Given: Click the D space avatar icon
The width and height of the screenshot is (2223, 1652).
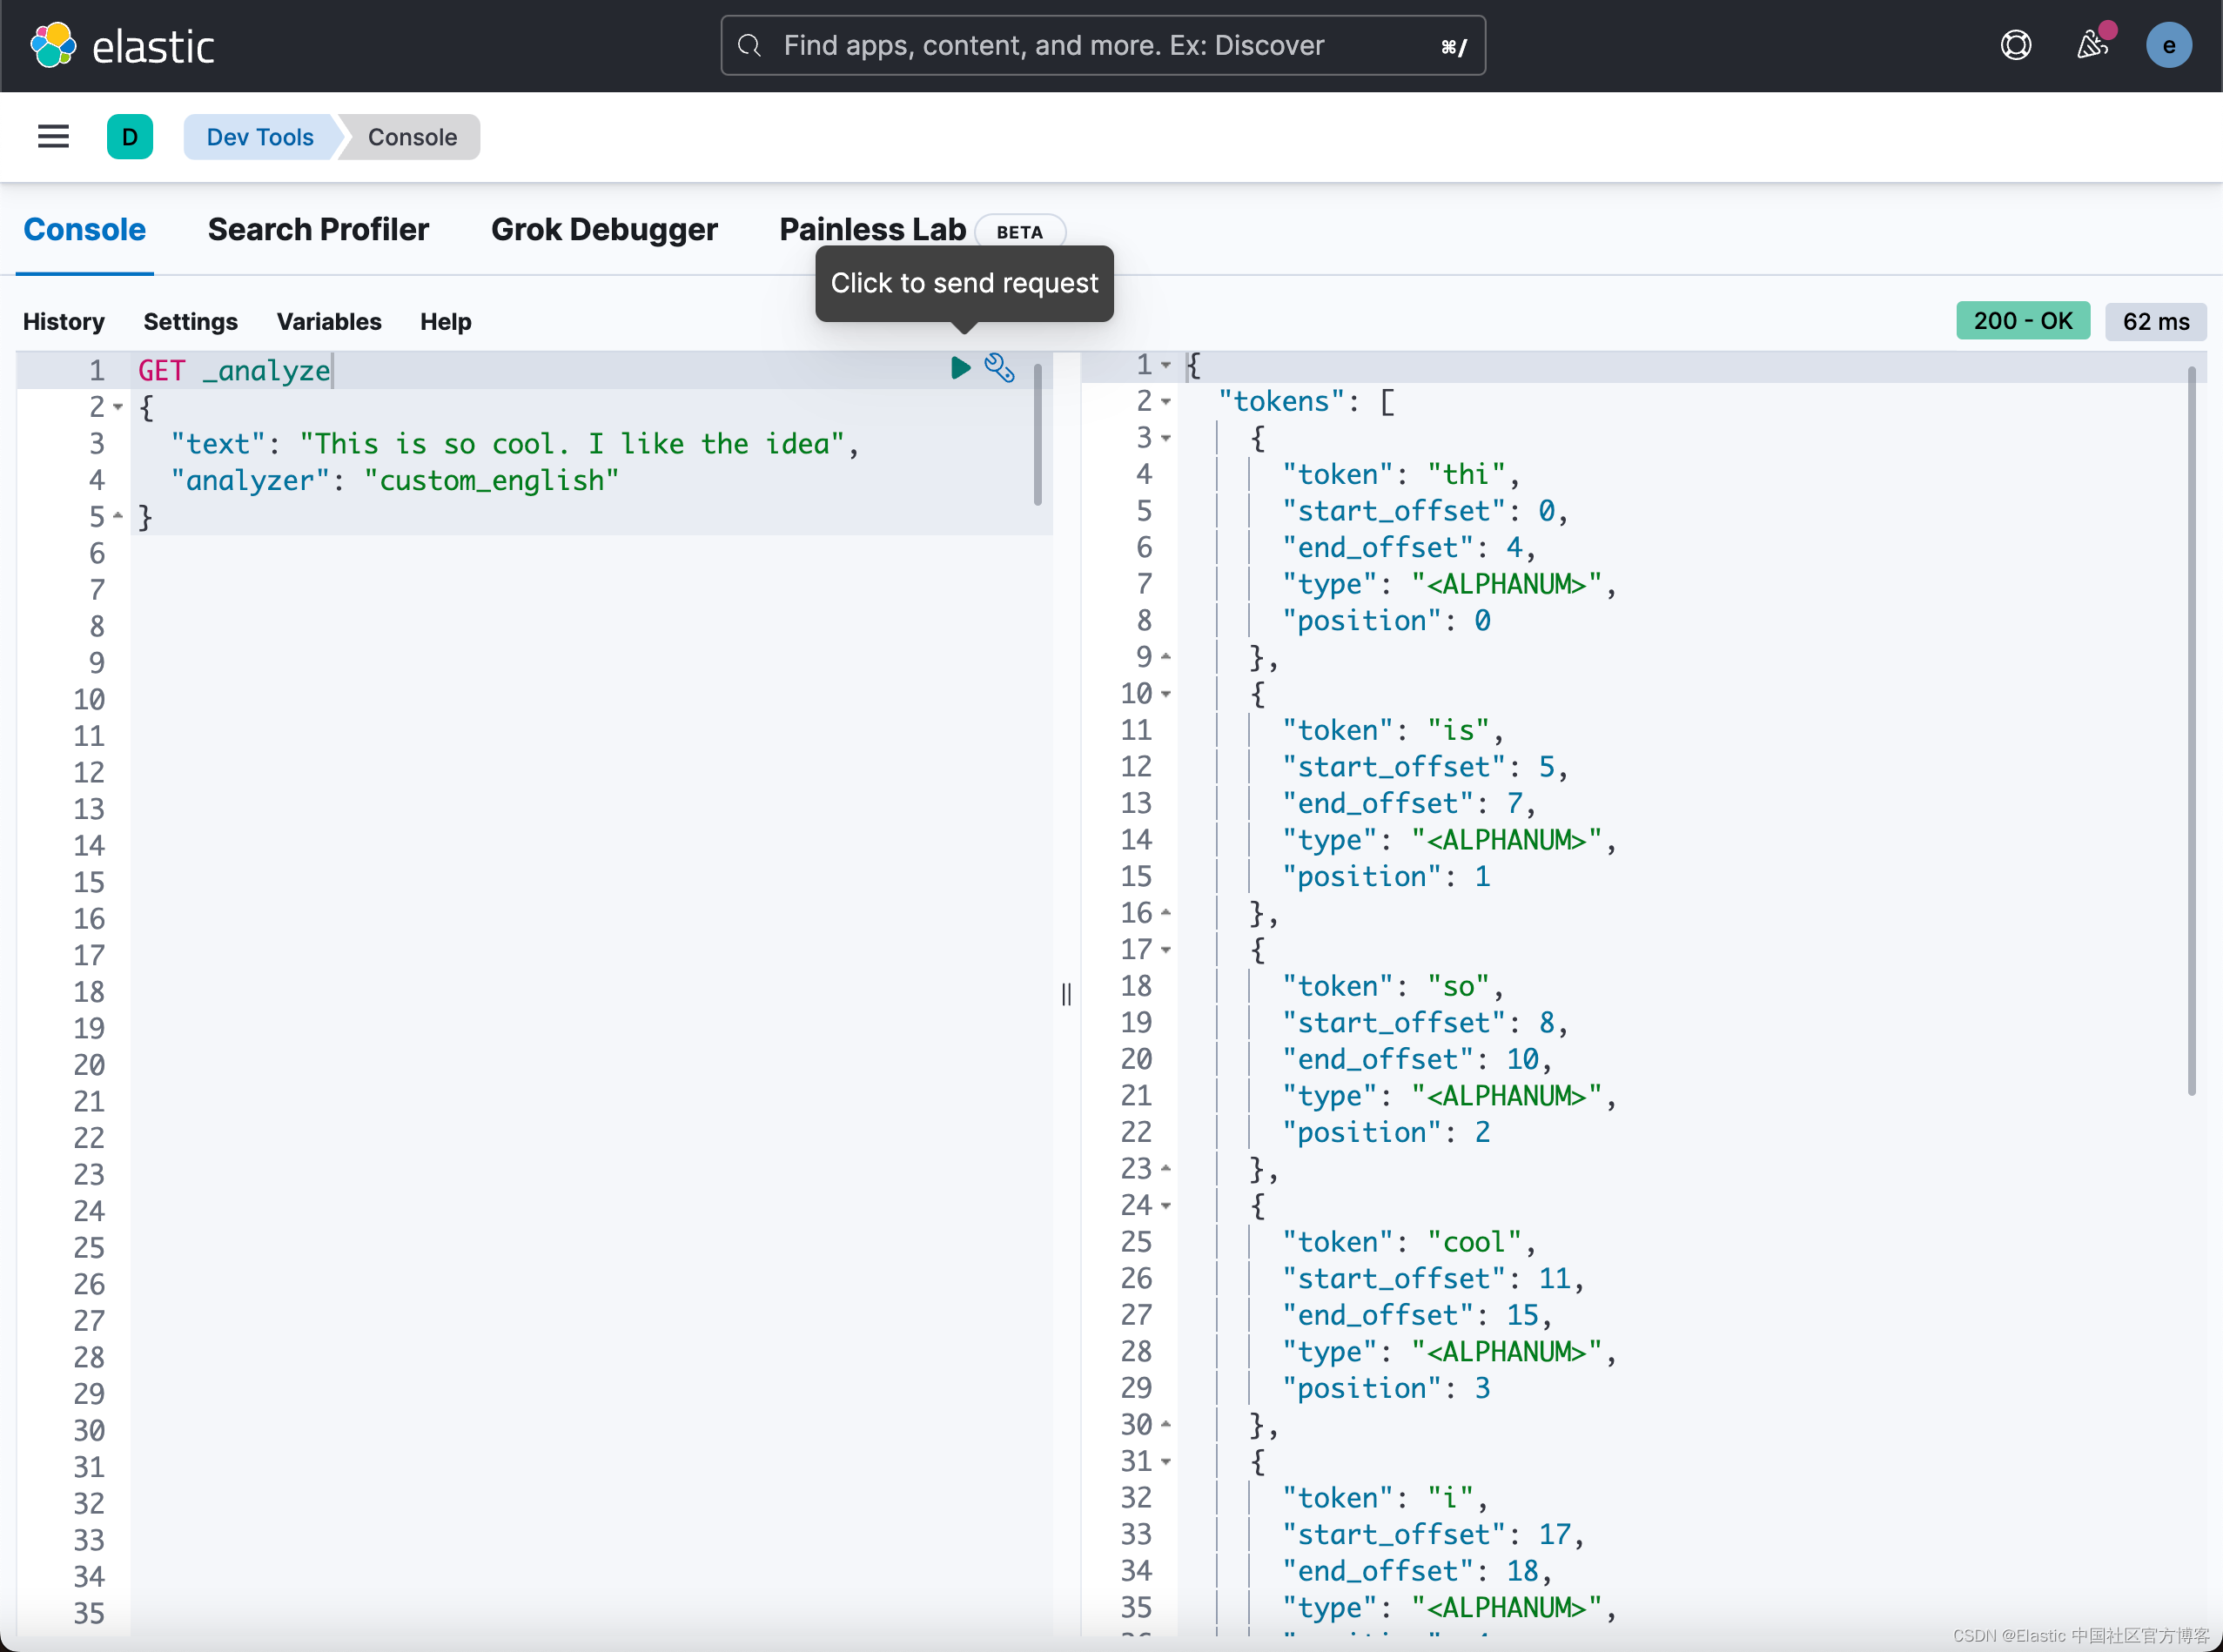Looking at the screenshot, I should point(130,136).
